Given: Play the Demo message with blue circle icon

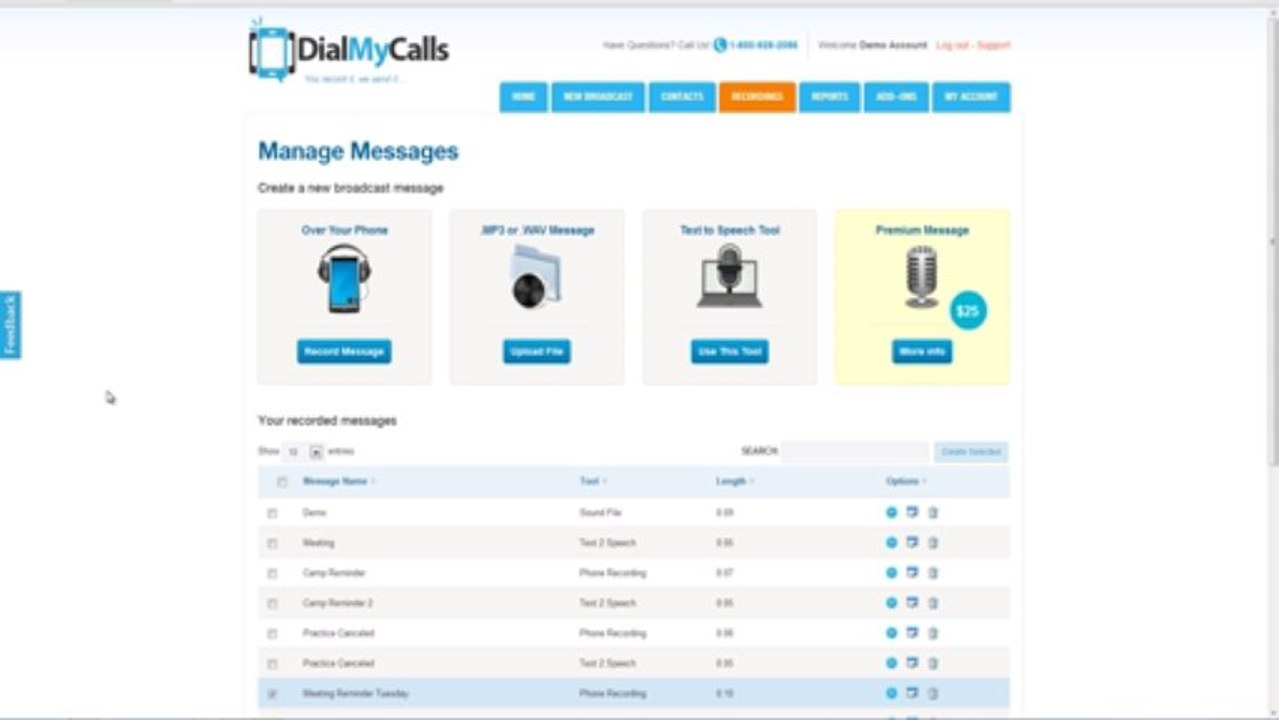Looking at the screenshot, I should point(891,513).
